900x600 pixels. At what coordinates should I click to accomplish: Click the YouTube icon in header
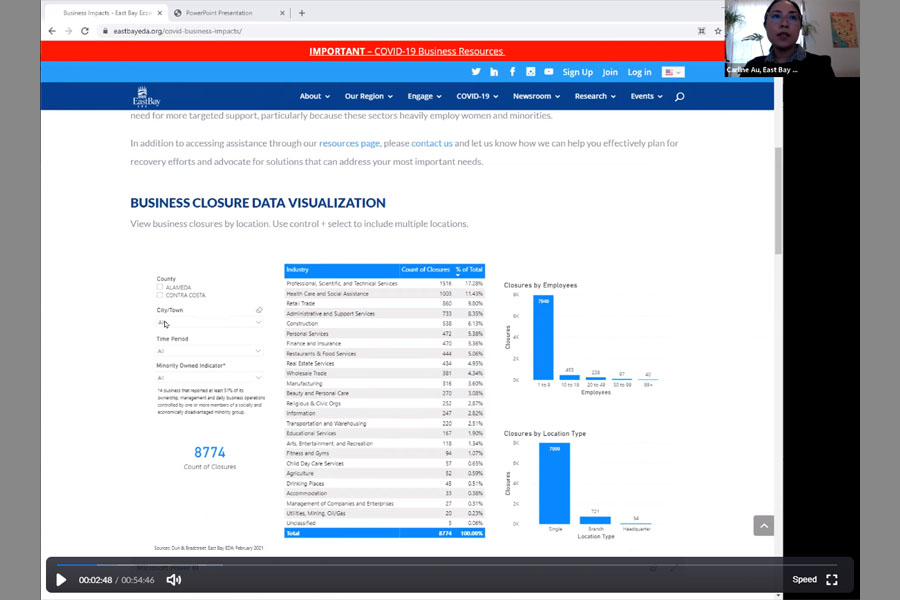pos(549,72)
